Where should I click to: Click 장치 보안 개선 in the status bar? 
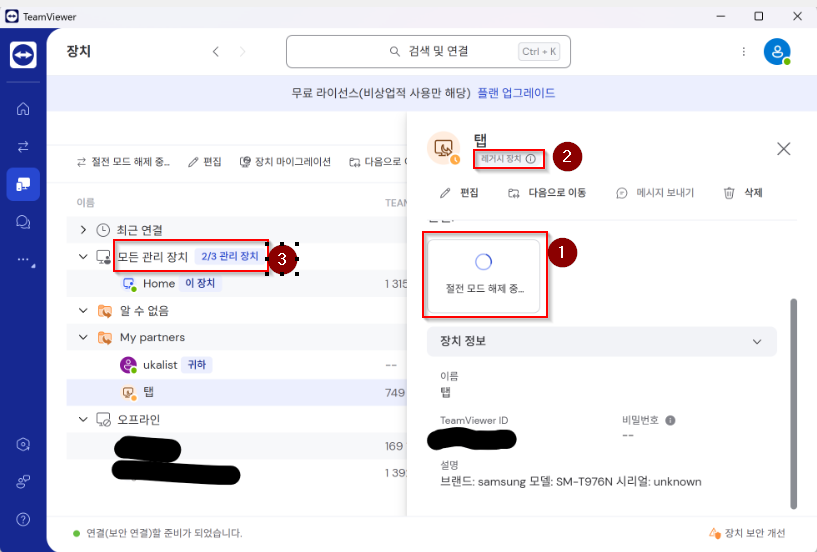click(747, 533)
